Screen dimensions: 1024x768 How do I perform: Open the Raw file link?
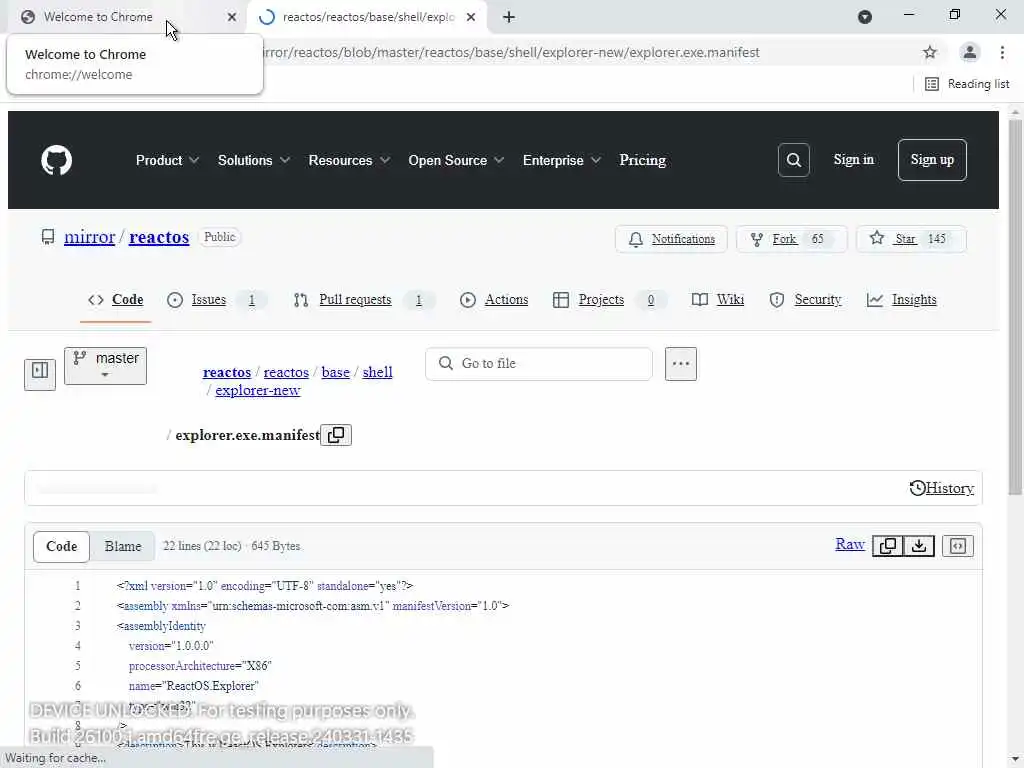(x=850, y=545)
